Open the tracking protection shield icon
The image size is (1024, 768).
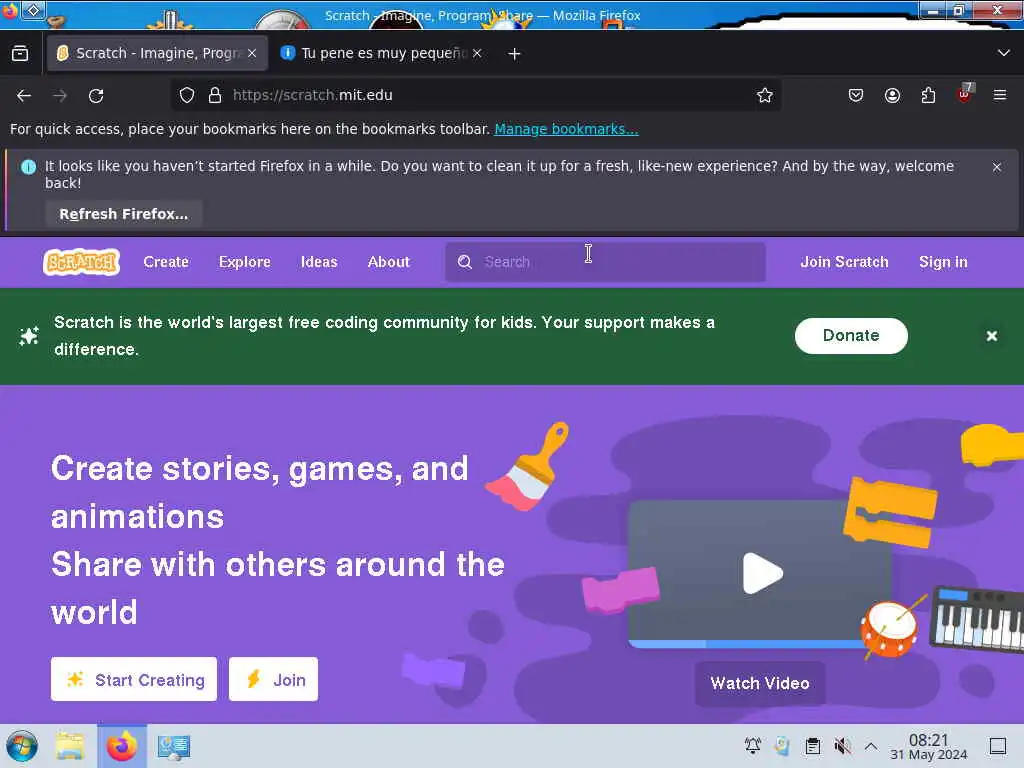click(187, 95)
